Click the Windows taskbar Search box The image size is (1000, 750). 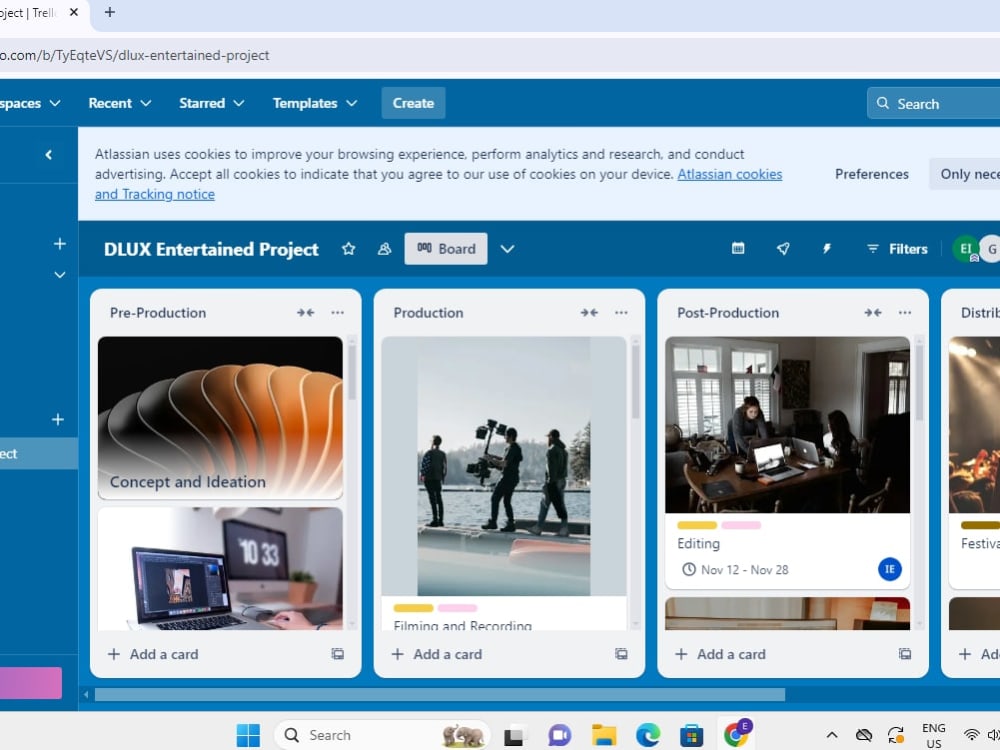[x=382, y=735]
